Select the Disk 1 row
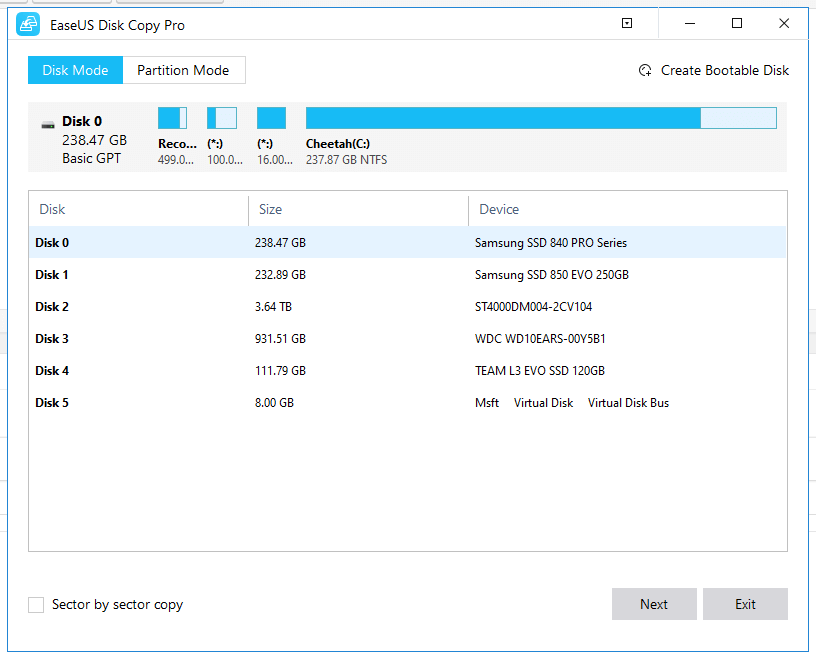 coord(407,275)
